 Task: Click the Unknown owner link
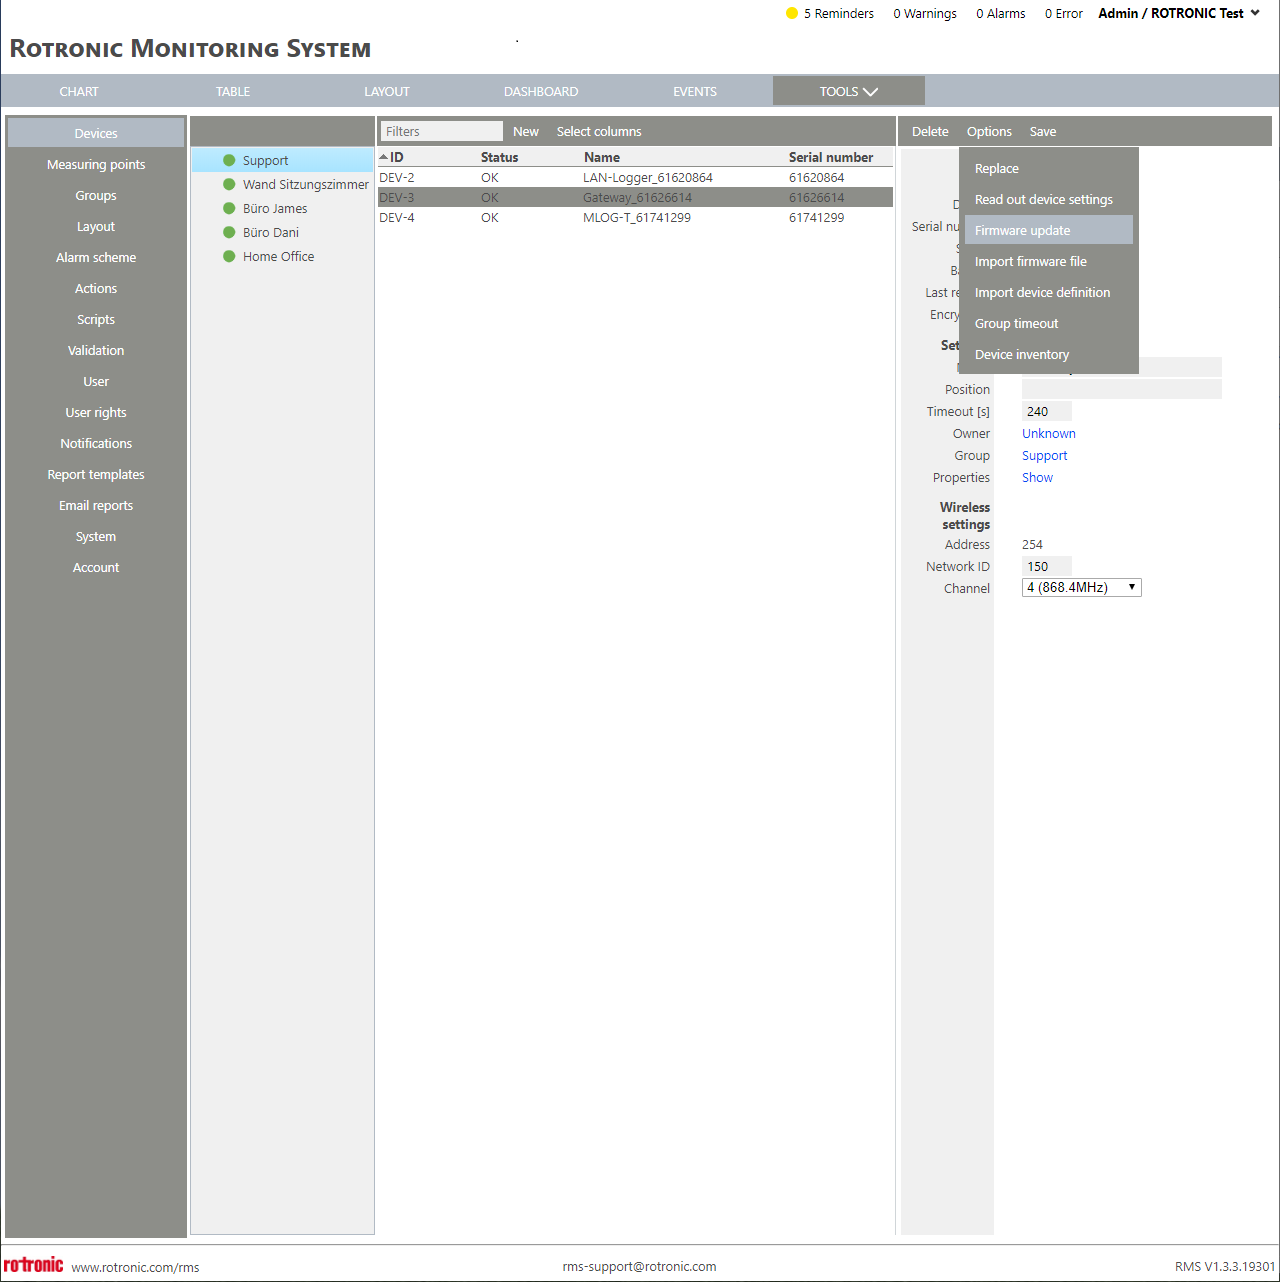click(x=1049, y=433)
